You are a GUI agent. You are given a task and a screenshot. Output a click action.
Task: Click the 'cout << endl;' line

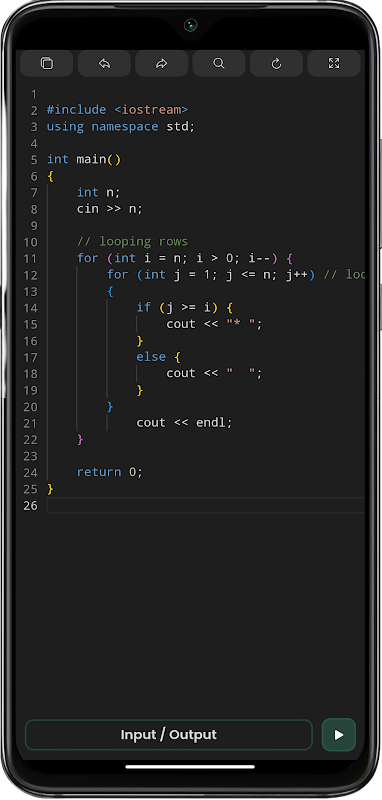[x=184, y=422]
